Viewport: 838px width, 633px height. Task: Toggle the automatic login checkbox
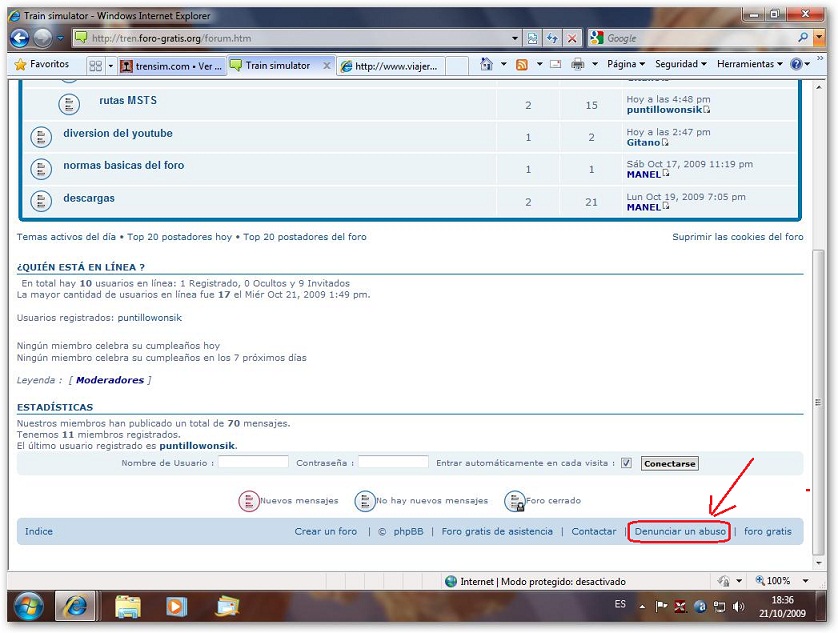pyautogui.click(x=626, y=463)
